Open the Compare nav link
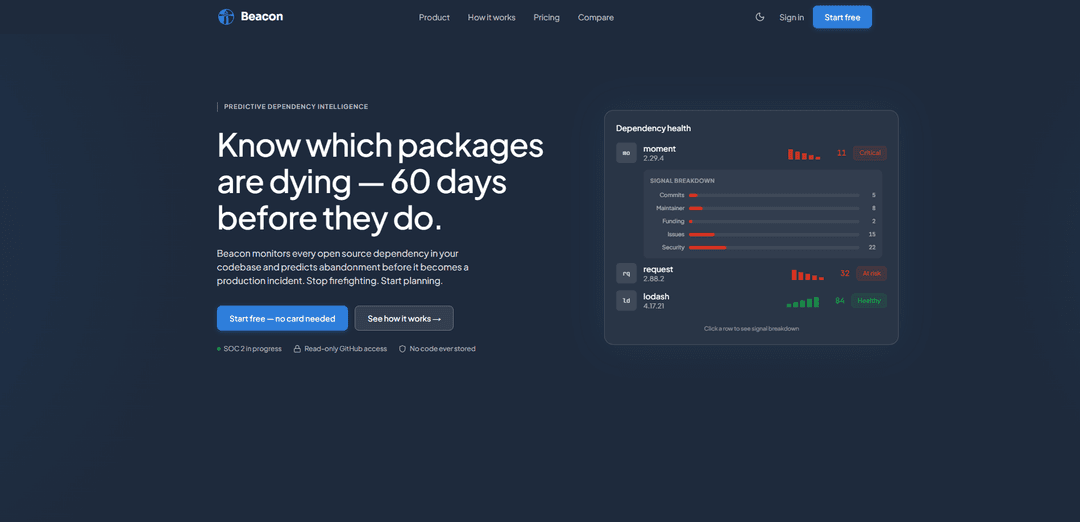This screenshot has width=1080, height=522. click(x=596, y=17)
